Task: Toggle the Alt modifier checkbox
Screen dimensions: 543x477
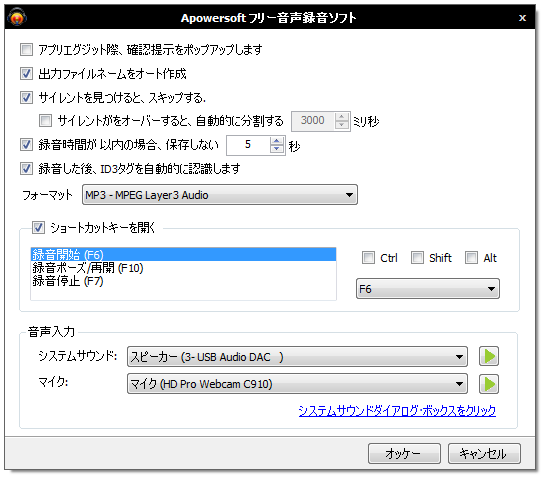Action: pos(471,257)
